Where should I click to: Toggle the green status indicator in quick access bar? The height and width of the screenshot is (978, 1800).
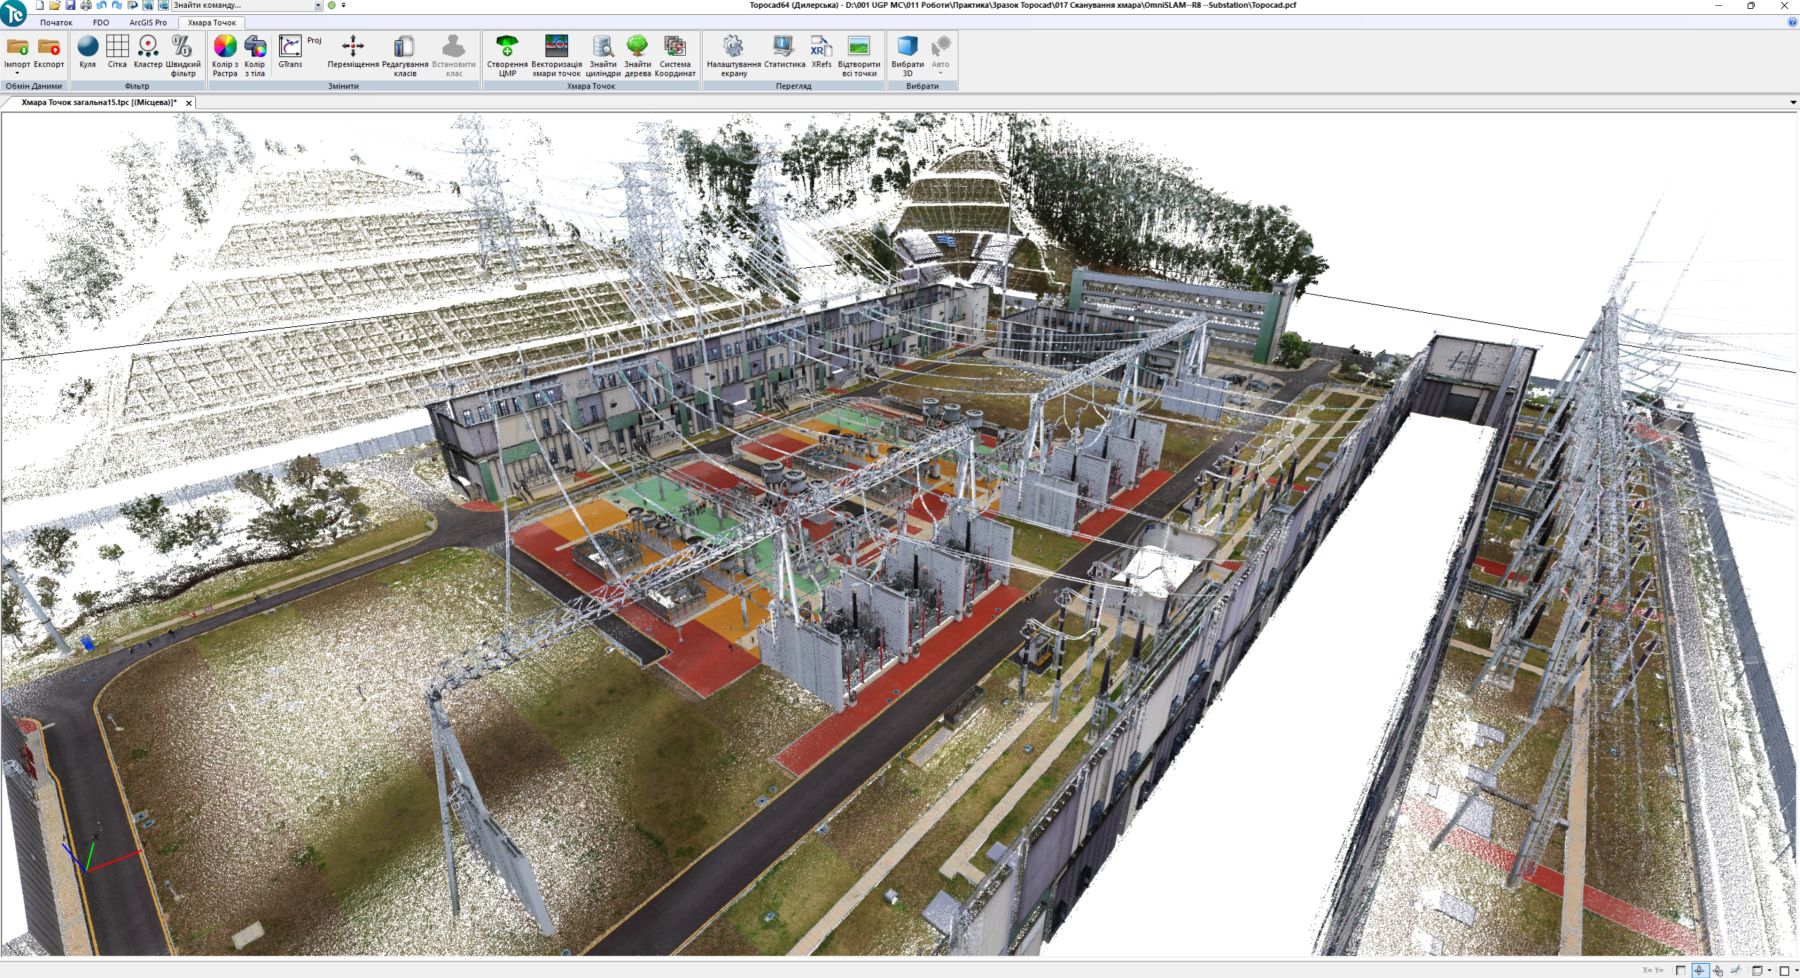point(332,5)
